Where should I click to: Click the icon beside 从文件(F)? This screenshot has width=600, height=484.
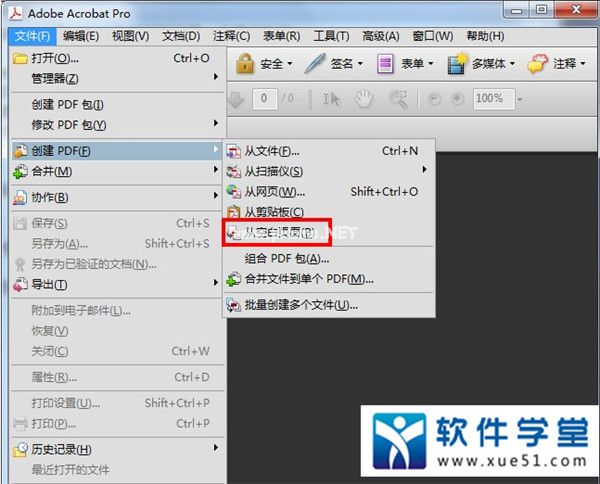point(233,152)
